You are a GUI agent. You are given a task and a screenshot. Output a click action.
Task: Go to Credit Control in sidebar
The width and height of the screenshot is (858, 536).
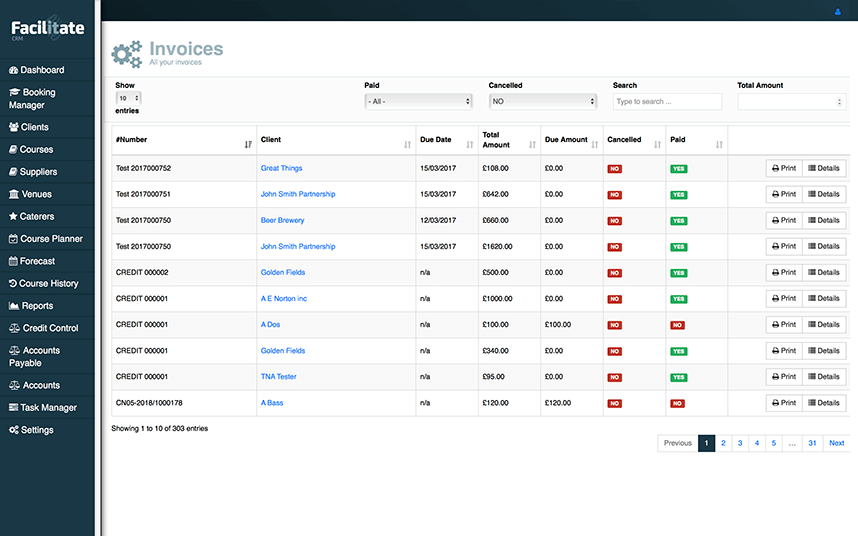pyautogui.click(x=49, y=328)
